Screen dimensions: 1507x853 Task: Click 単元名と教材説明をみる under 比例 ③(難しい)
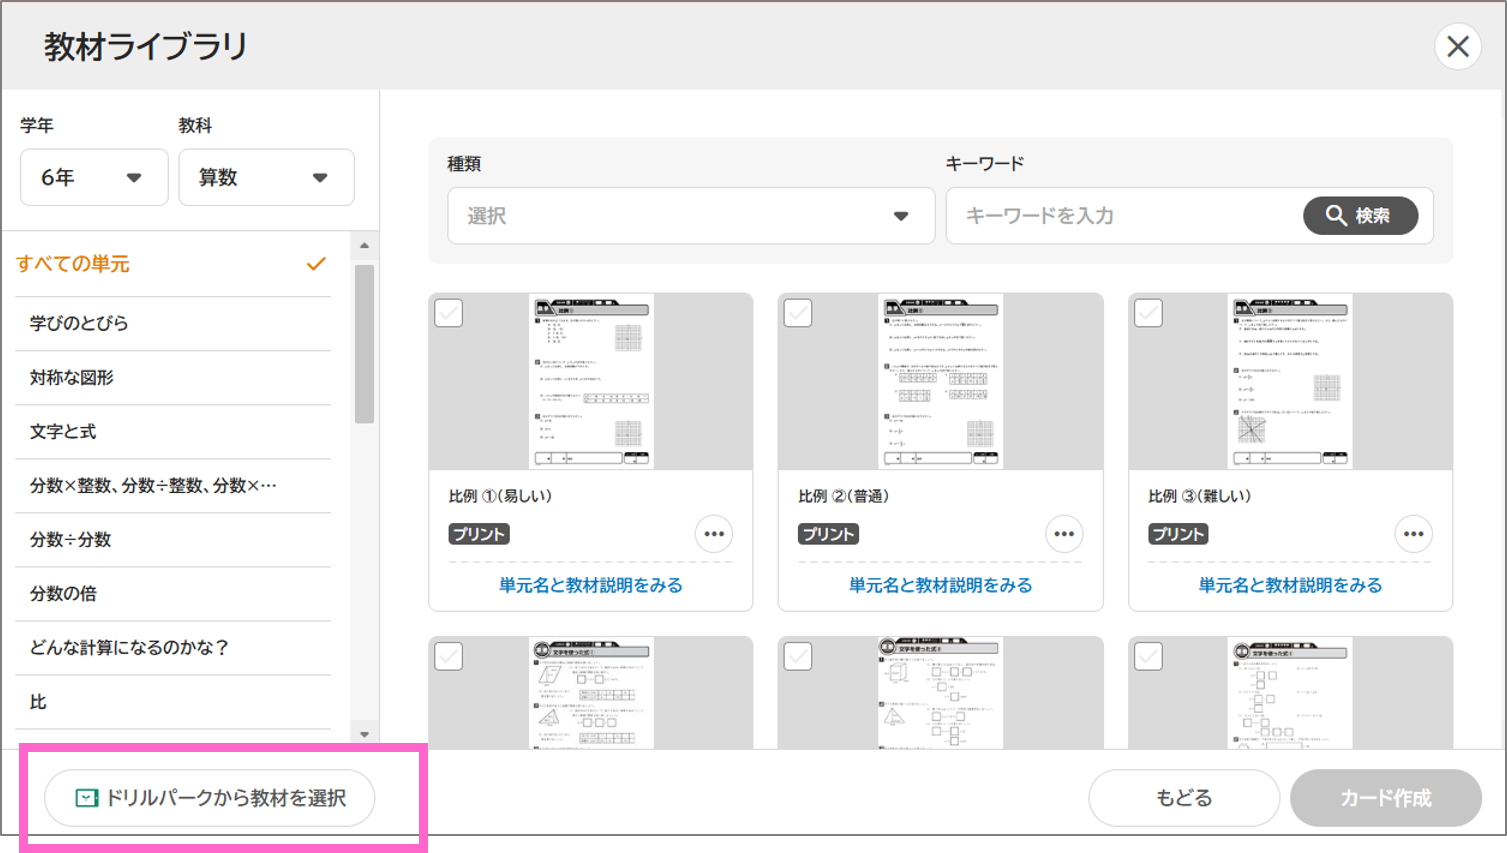pyautogui.click(x=1290, y=585)
